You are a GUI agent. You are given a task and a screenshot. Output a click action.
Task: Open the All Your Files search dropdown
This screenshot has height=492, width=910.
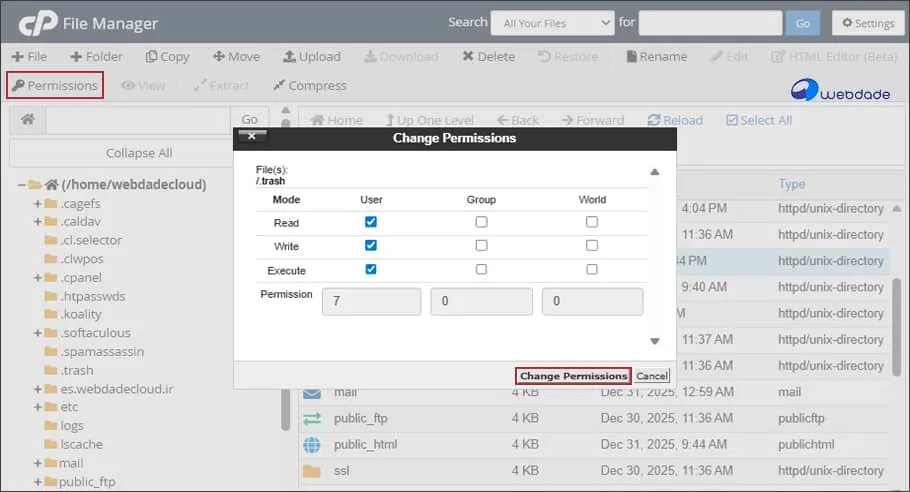click(552, 23)
